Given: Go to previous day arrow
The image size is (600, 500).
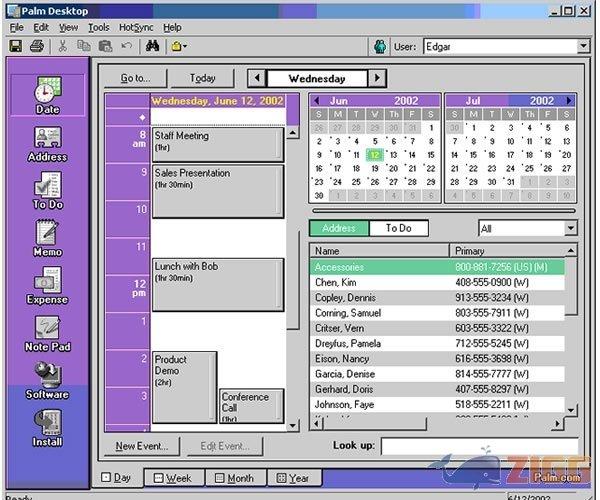Looking at the screenshot, I should 257,78.
